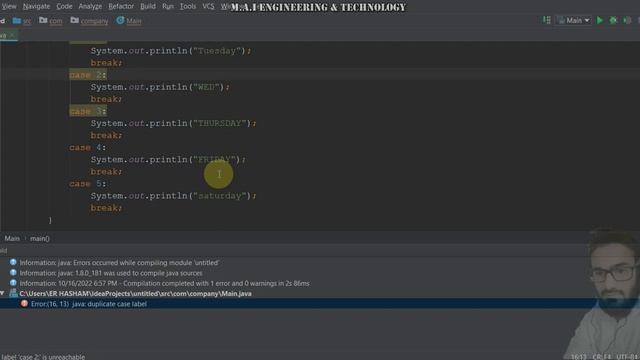This screenshot has width=640, height=360.
Task: Close the Main.java editor tab
Action: [x=12, y=36]
